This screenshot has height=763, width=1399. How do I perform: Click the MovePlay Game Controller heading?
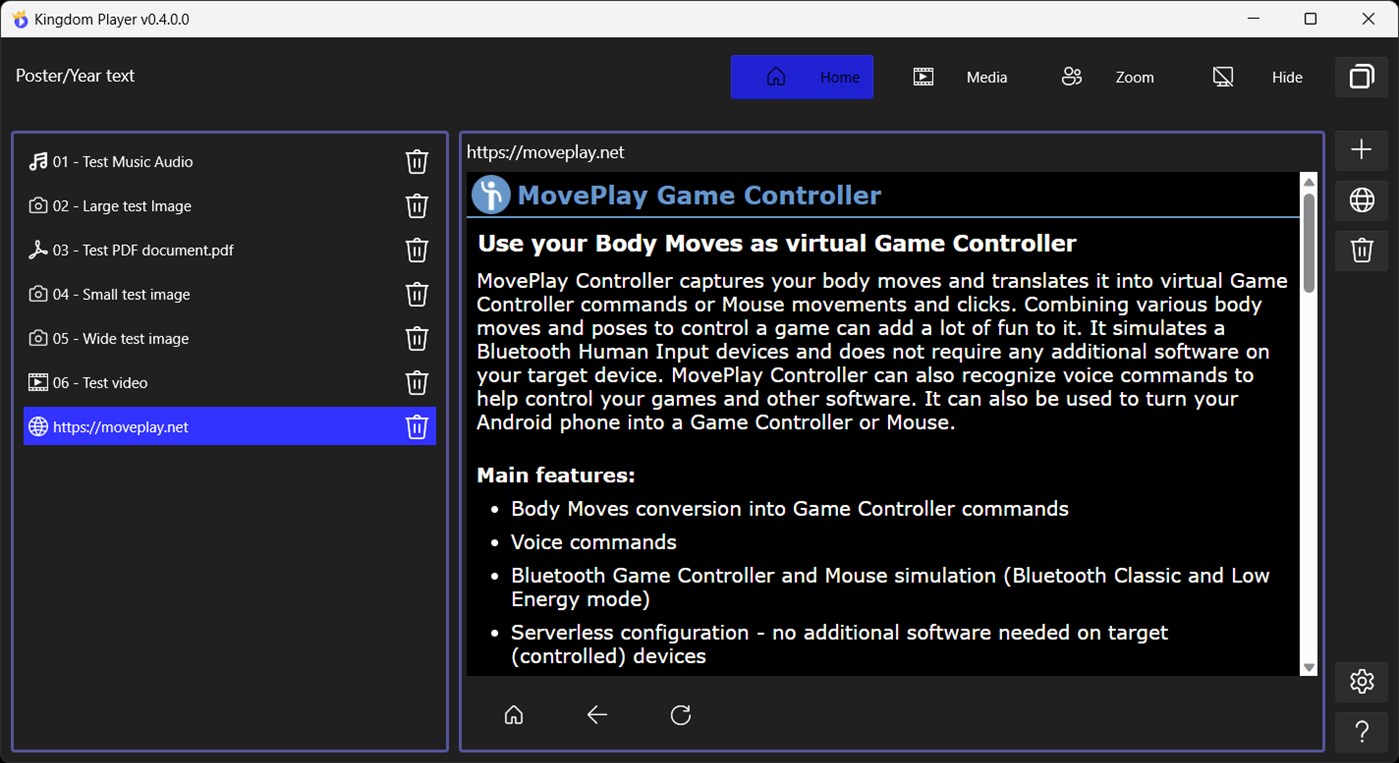pyautogui.click(x=699, y=195)
